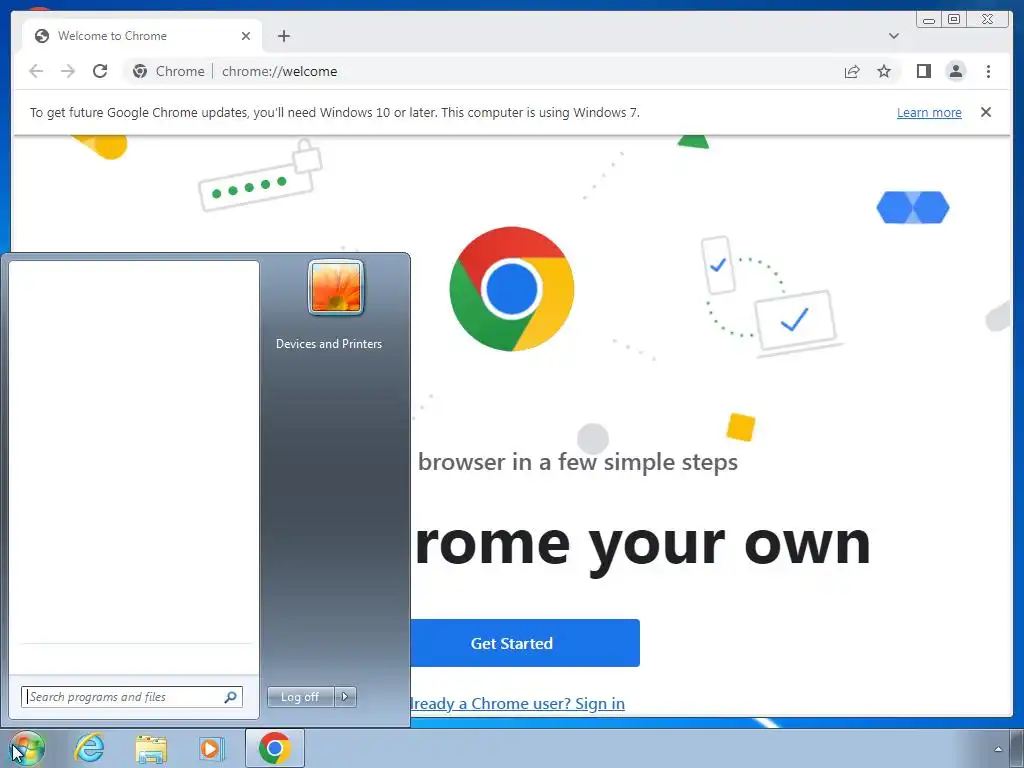Open Windows Explorer folder on taskbar
This screenshot has width=1024, height=768.
tap(151, 748)
